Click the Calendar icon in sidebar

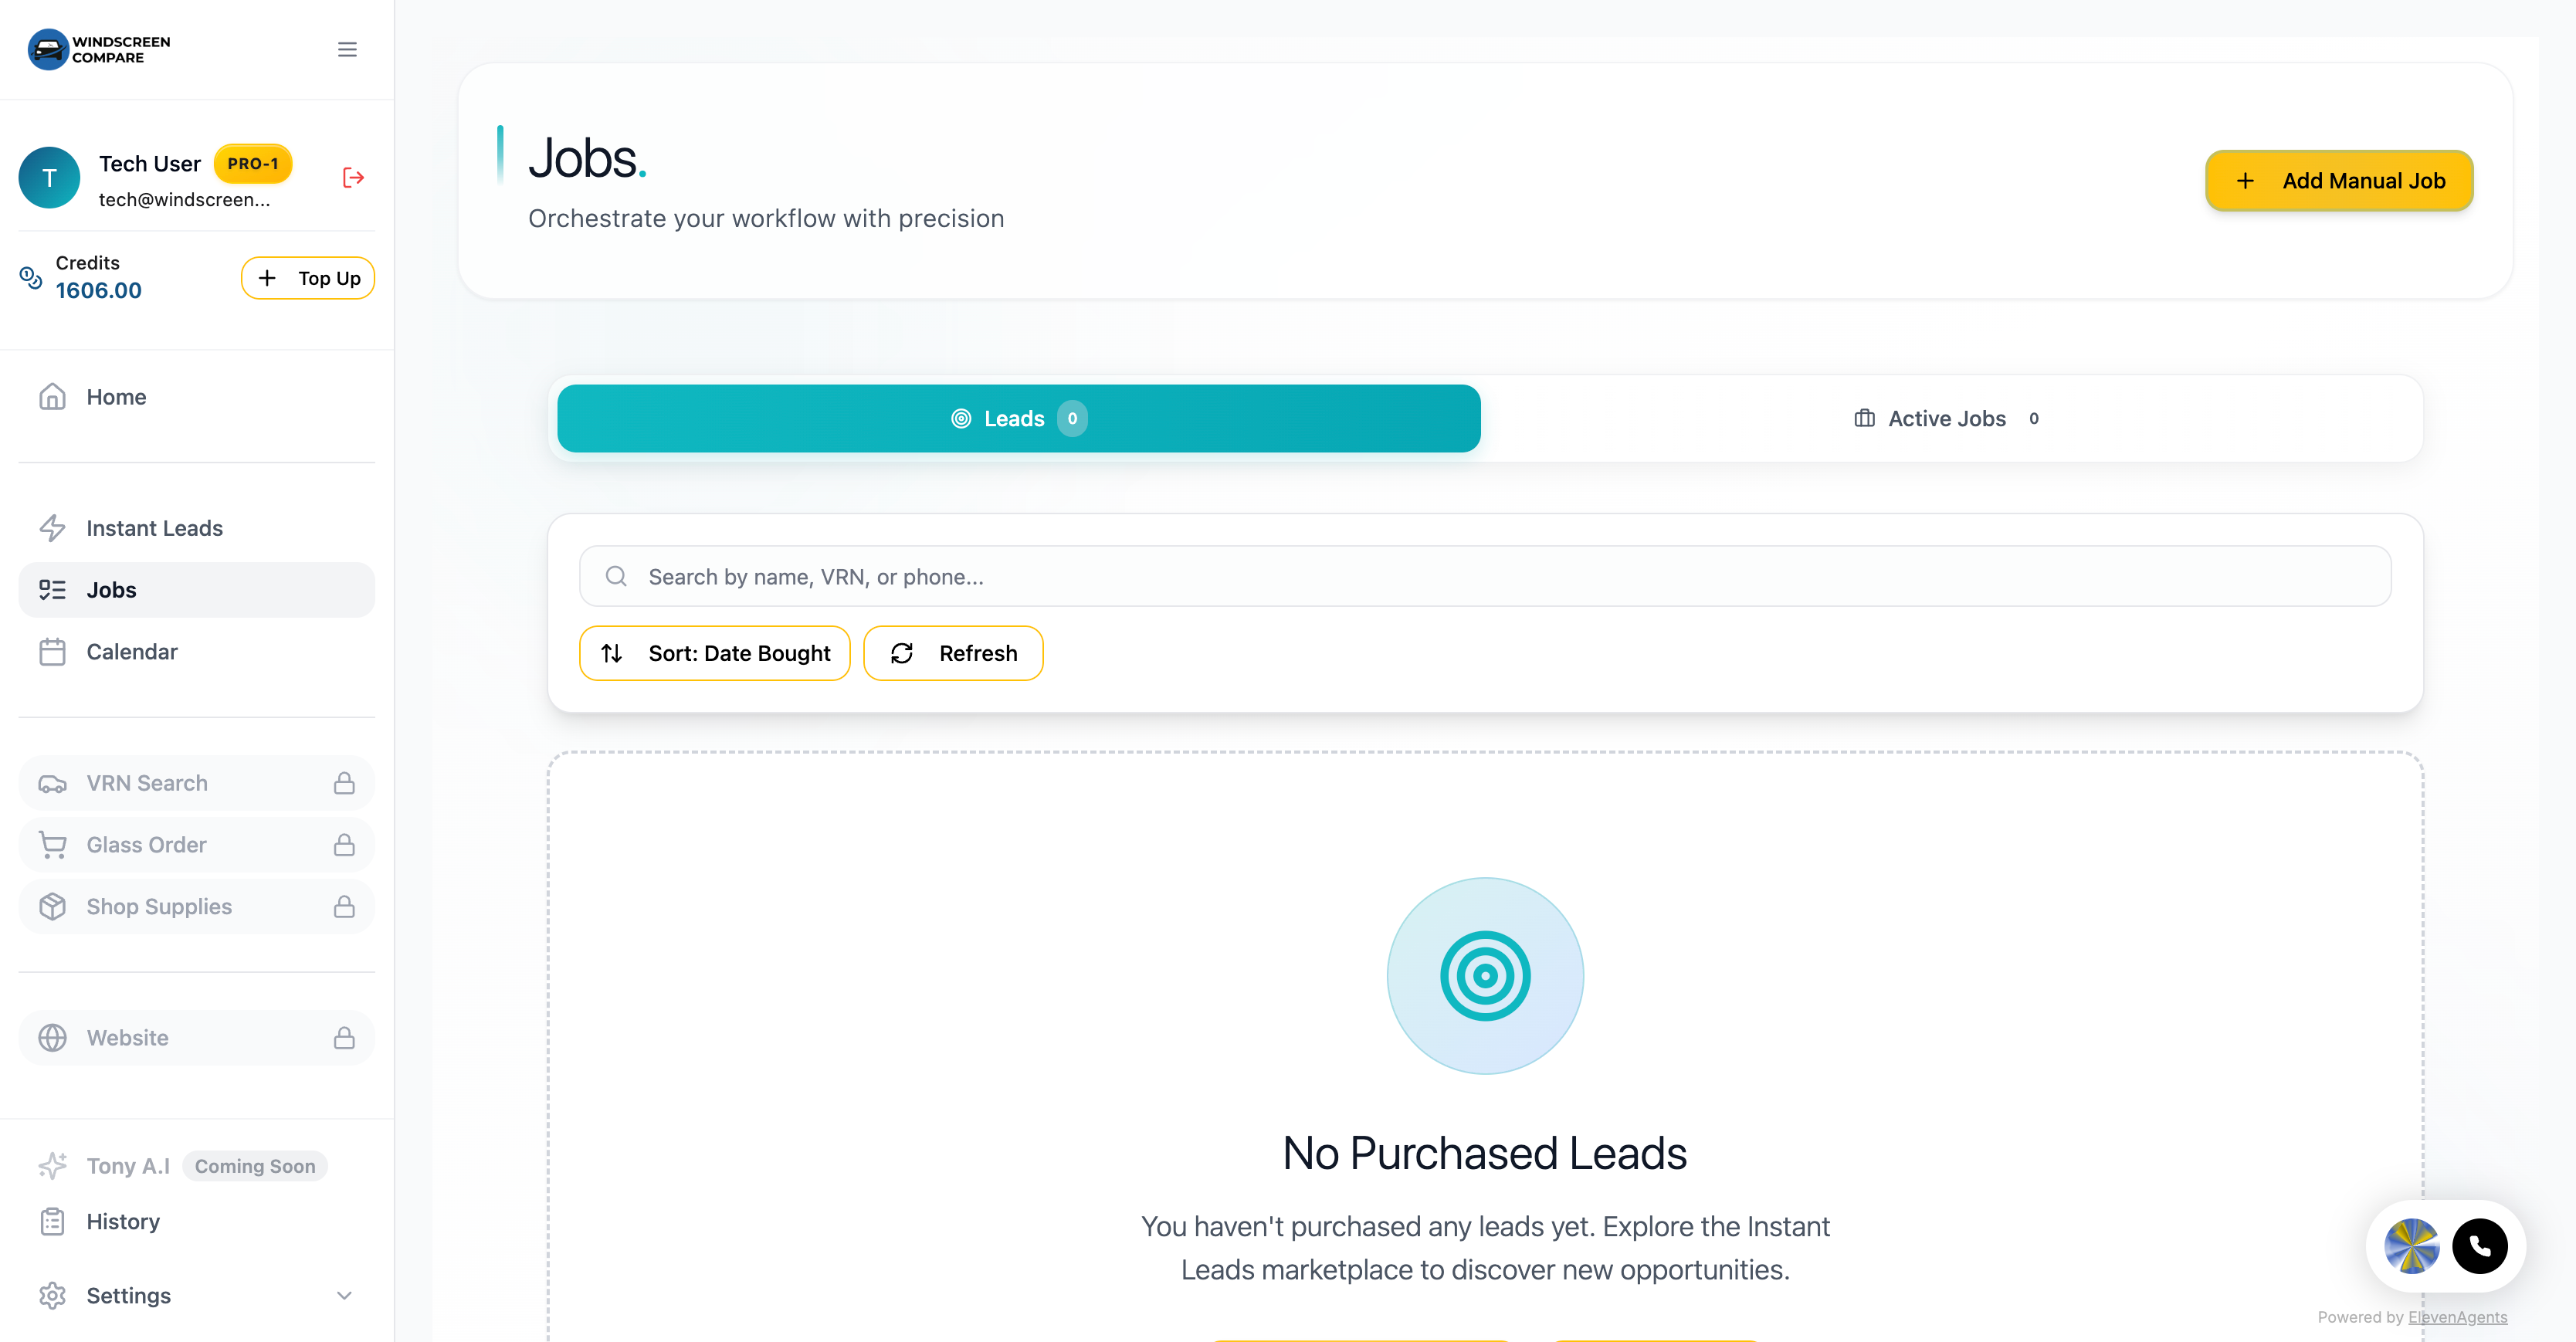point(52,652)
